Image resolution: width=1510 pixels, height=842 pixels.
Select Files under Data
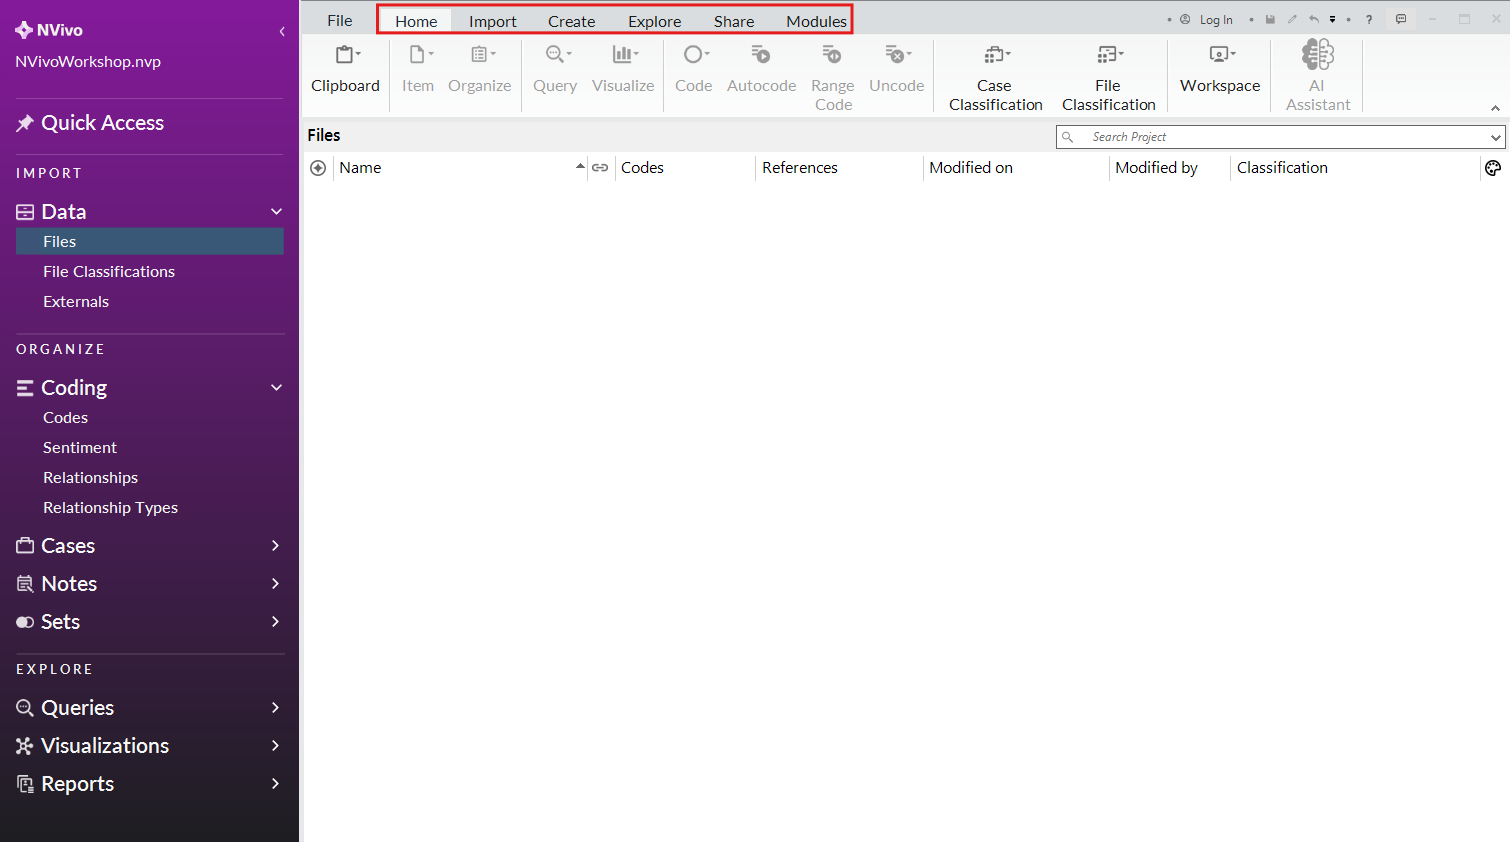click(x=150, y=241)
